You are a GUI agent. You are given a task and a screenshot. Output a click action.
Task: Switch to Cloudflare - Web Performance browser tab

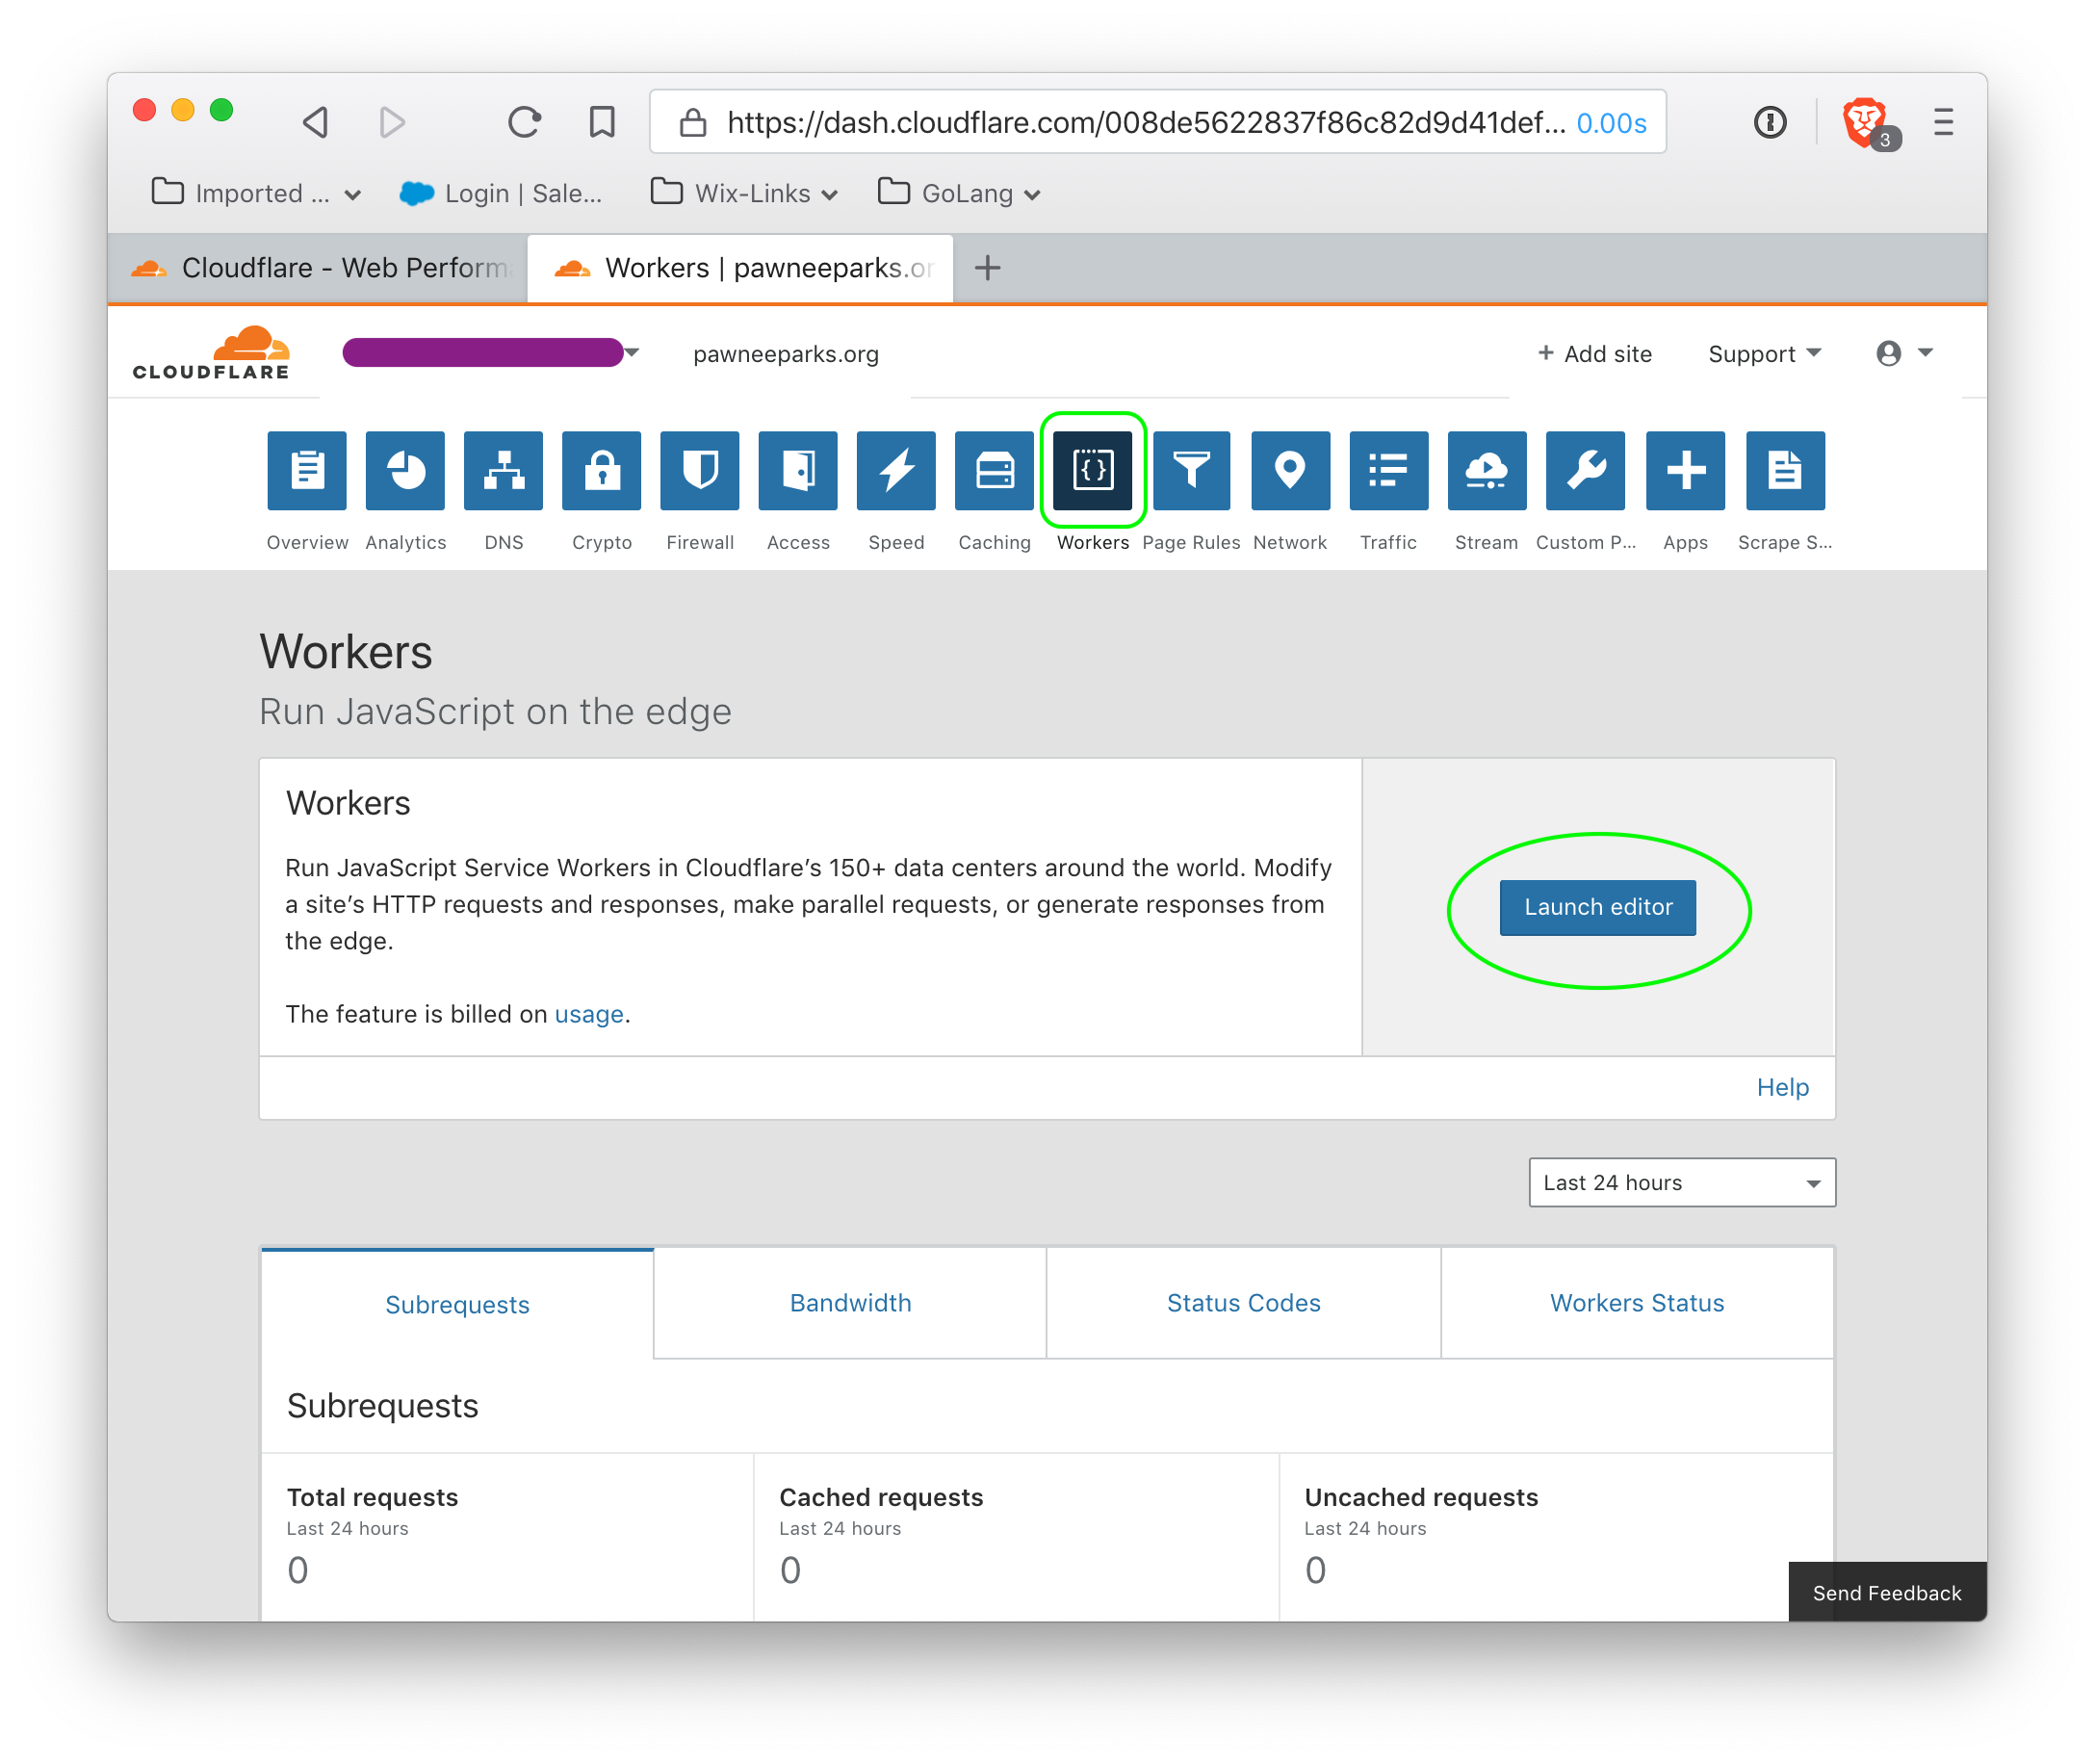pyautogui.click(x=318, y=268)
